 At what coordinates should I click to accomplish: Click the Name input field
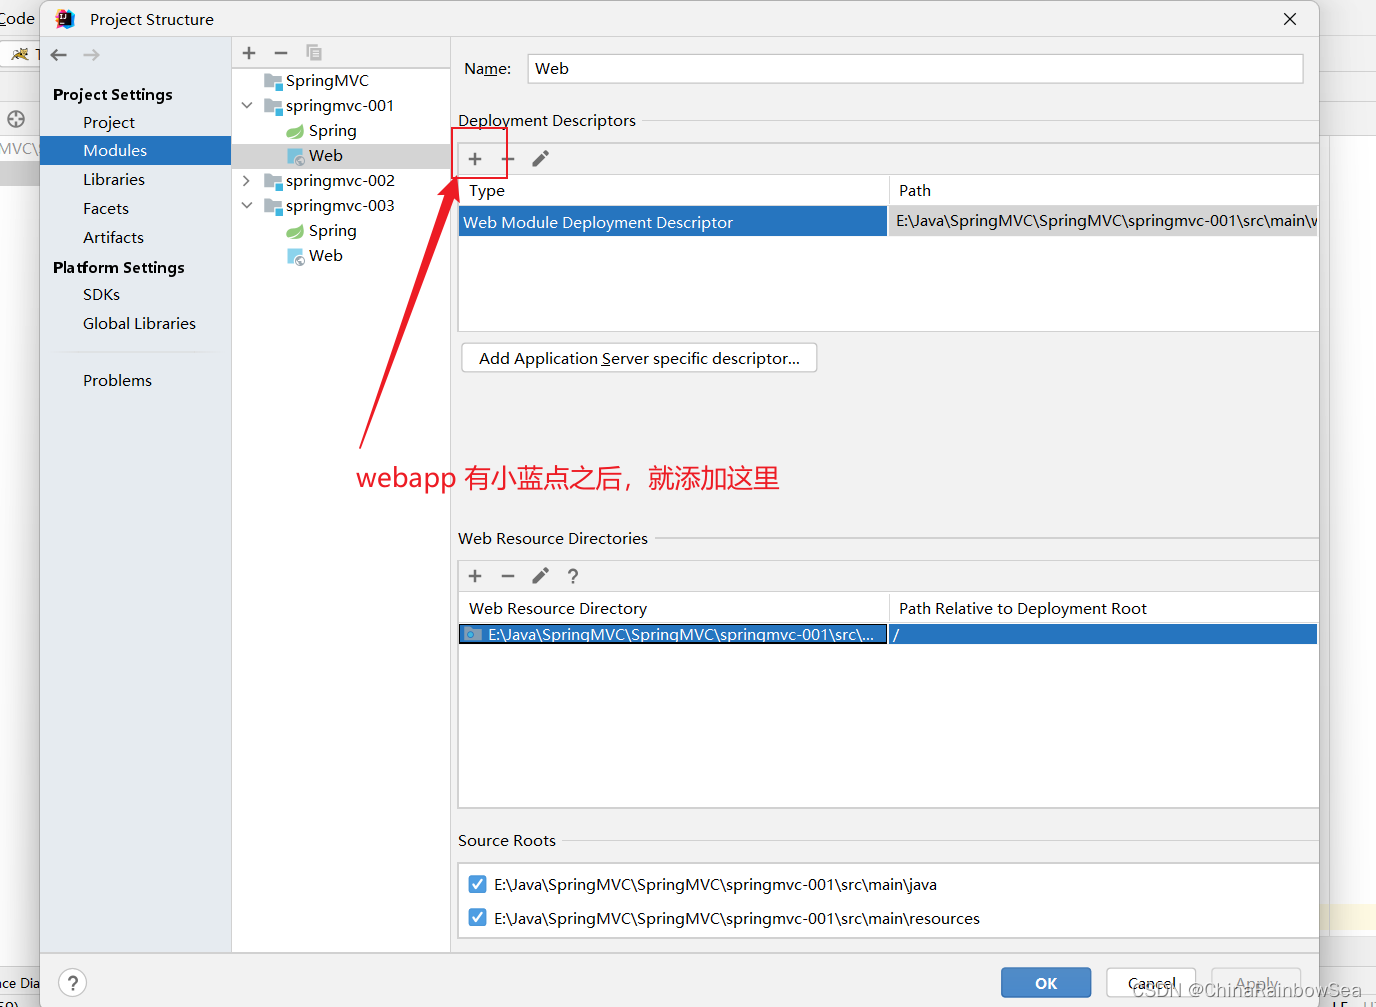click(914, 69)
